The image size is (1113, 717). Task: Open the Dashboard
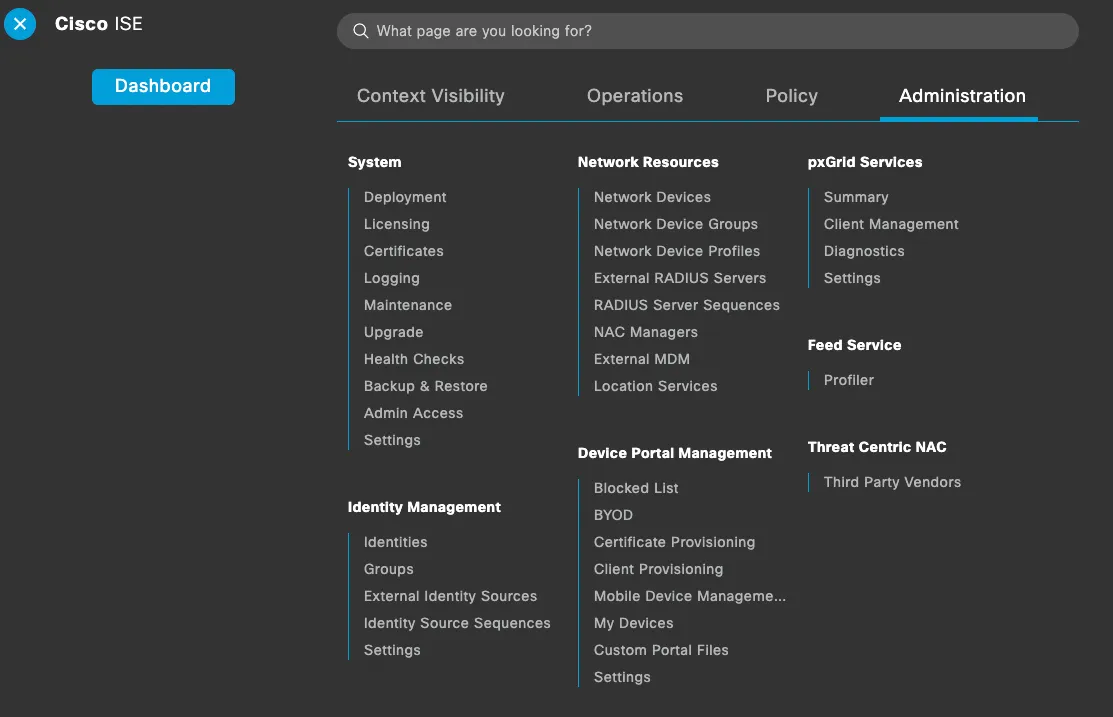pos(162,87)
